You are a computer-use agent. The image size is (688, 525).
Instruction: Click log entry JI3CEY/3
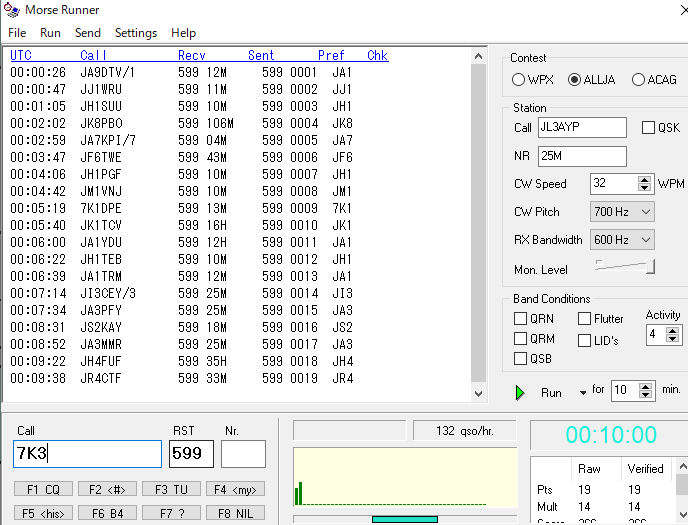108,293
